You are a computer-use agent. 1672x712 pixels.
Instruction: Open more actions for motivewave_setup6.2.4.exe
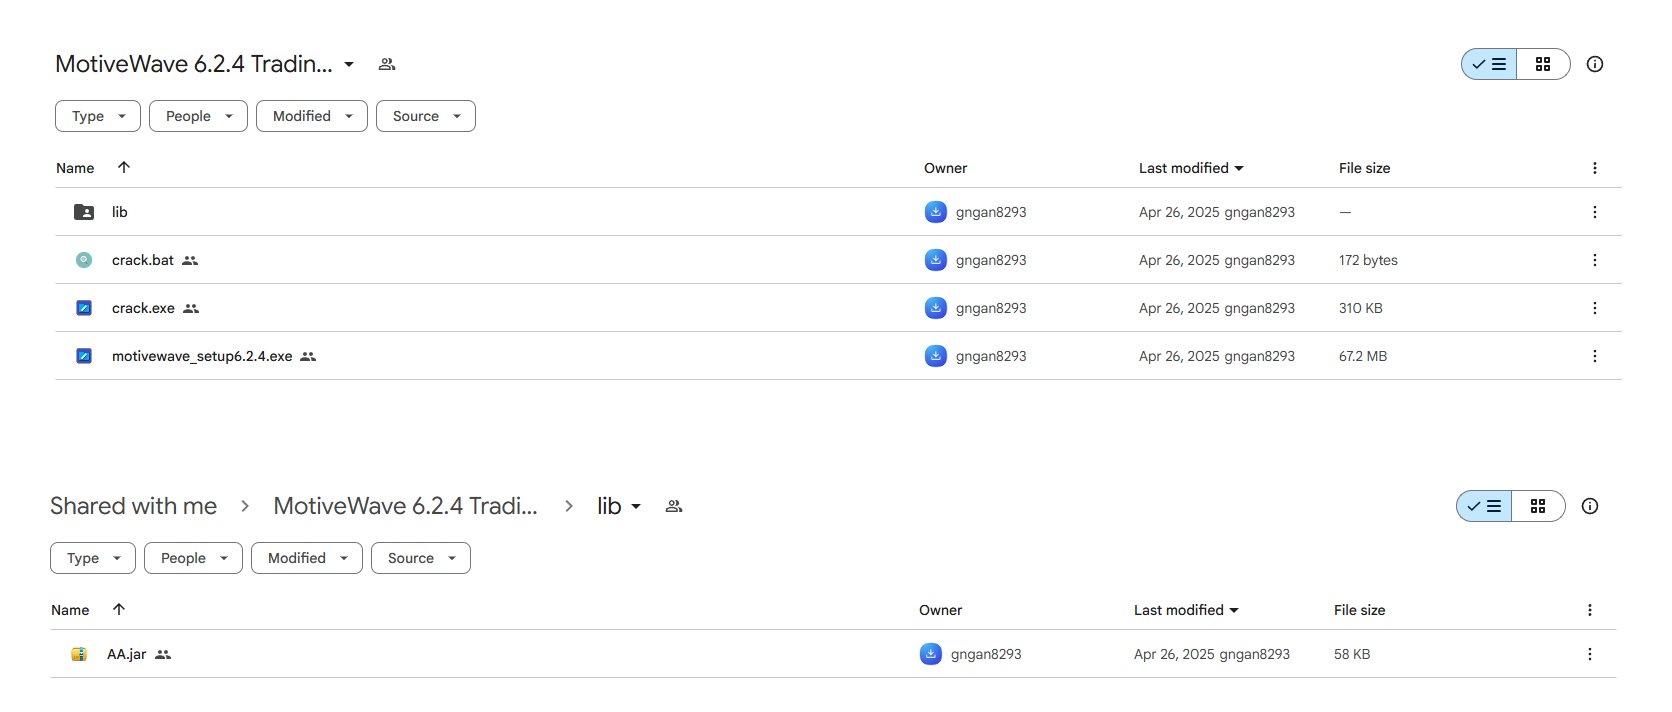coord(1595,356)
